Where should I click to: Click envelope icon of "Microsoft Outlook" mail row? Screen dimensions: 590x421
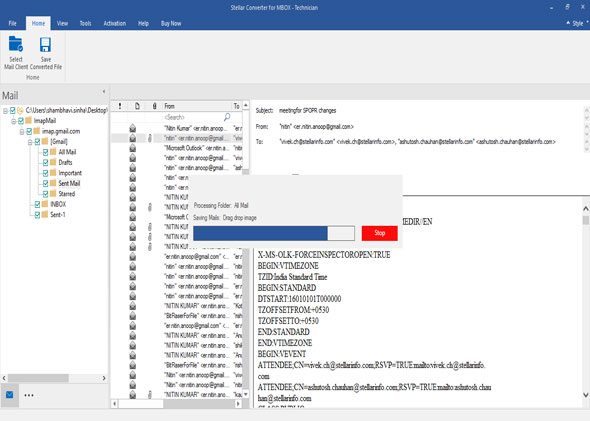(133, 148)
